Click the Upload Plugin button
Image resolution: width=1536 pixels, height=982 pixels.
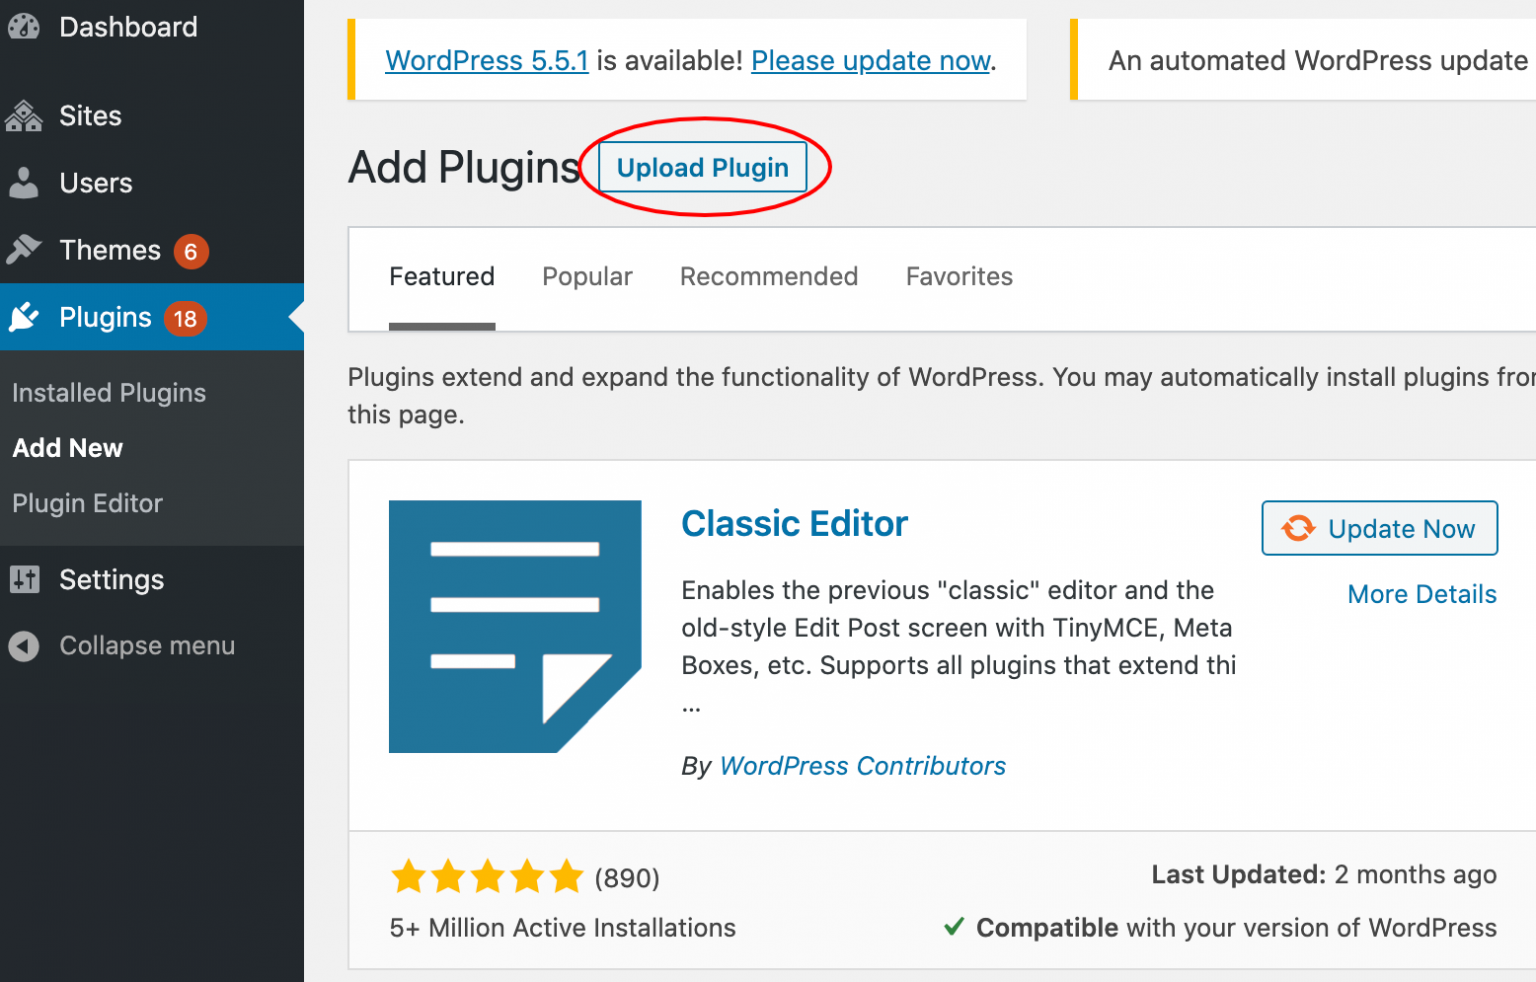702,168
